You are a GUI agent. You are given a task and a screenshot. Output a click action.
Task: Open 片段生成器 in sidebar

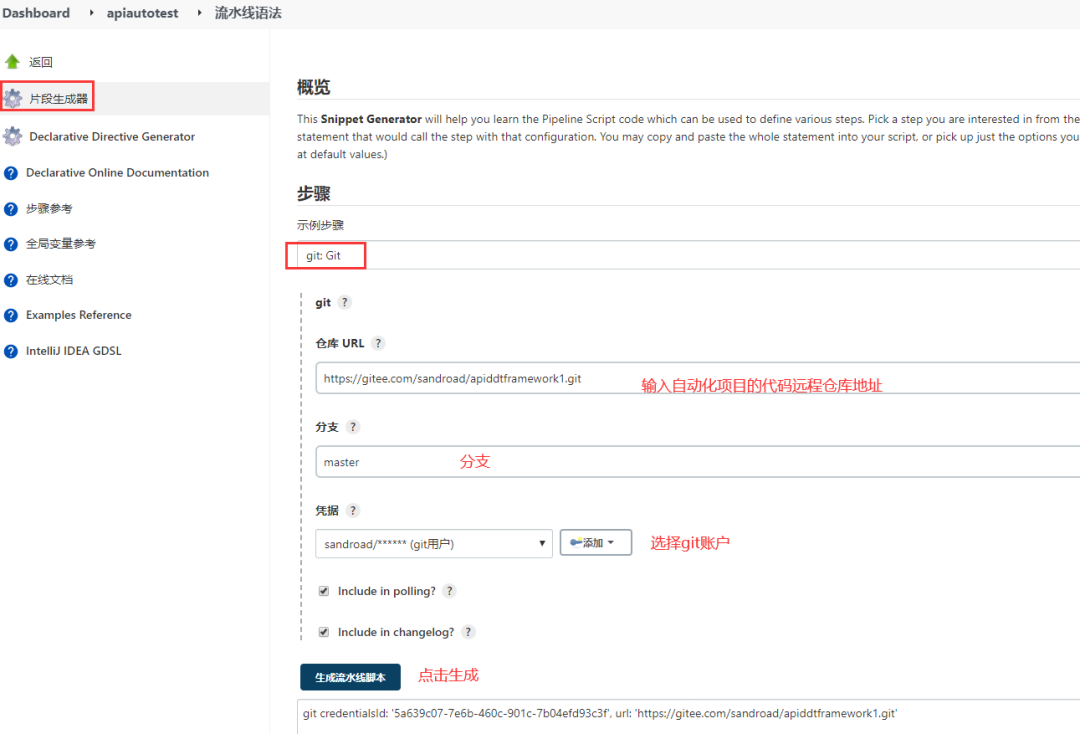59,99
